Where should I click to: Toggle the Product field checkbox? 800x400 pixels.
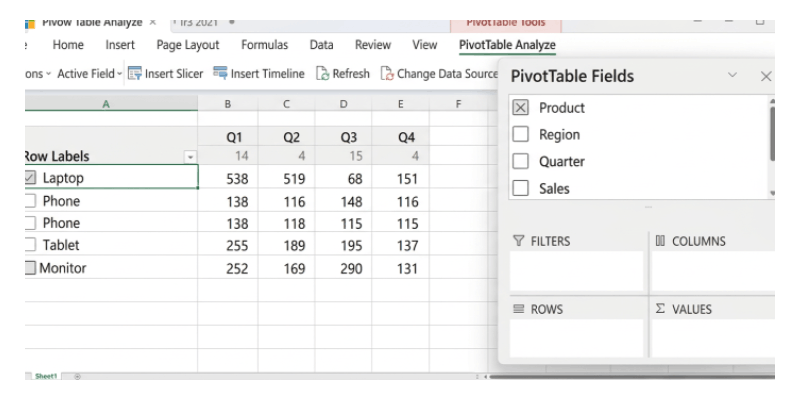coord(520,108)
